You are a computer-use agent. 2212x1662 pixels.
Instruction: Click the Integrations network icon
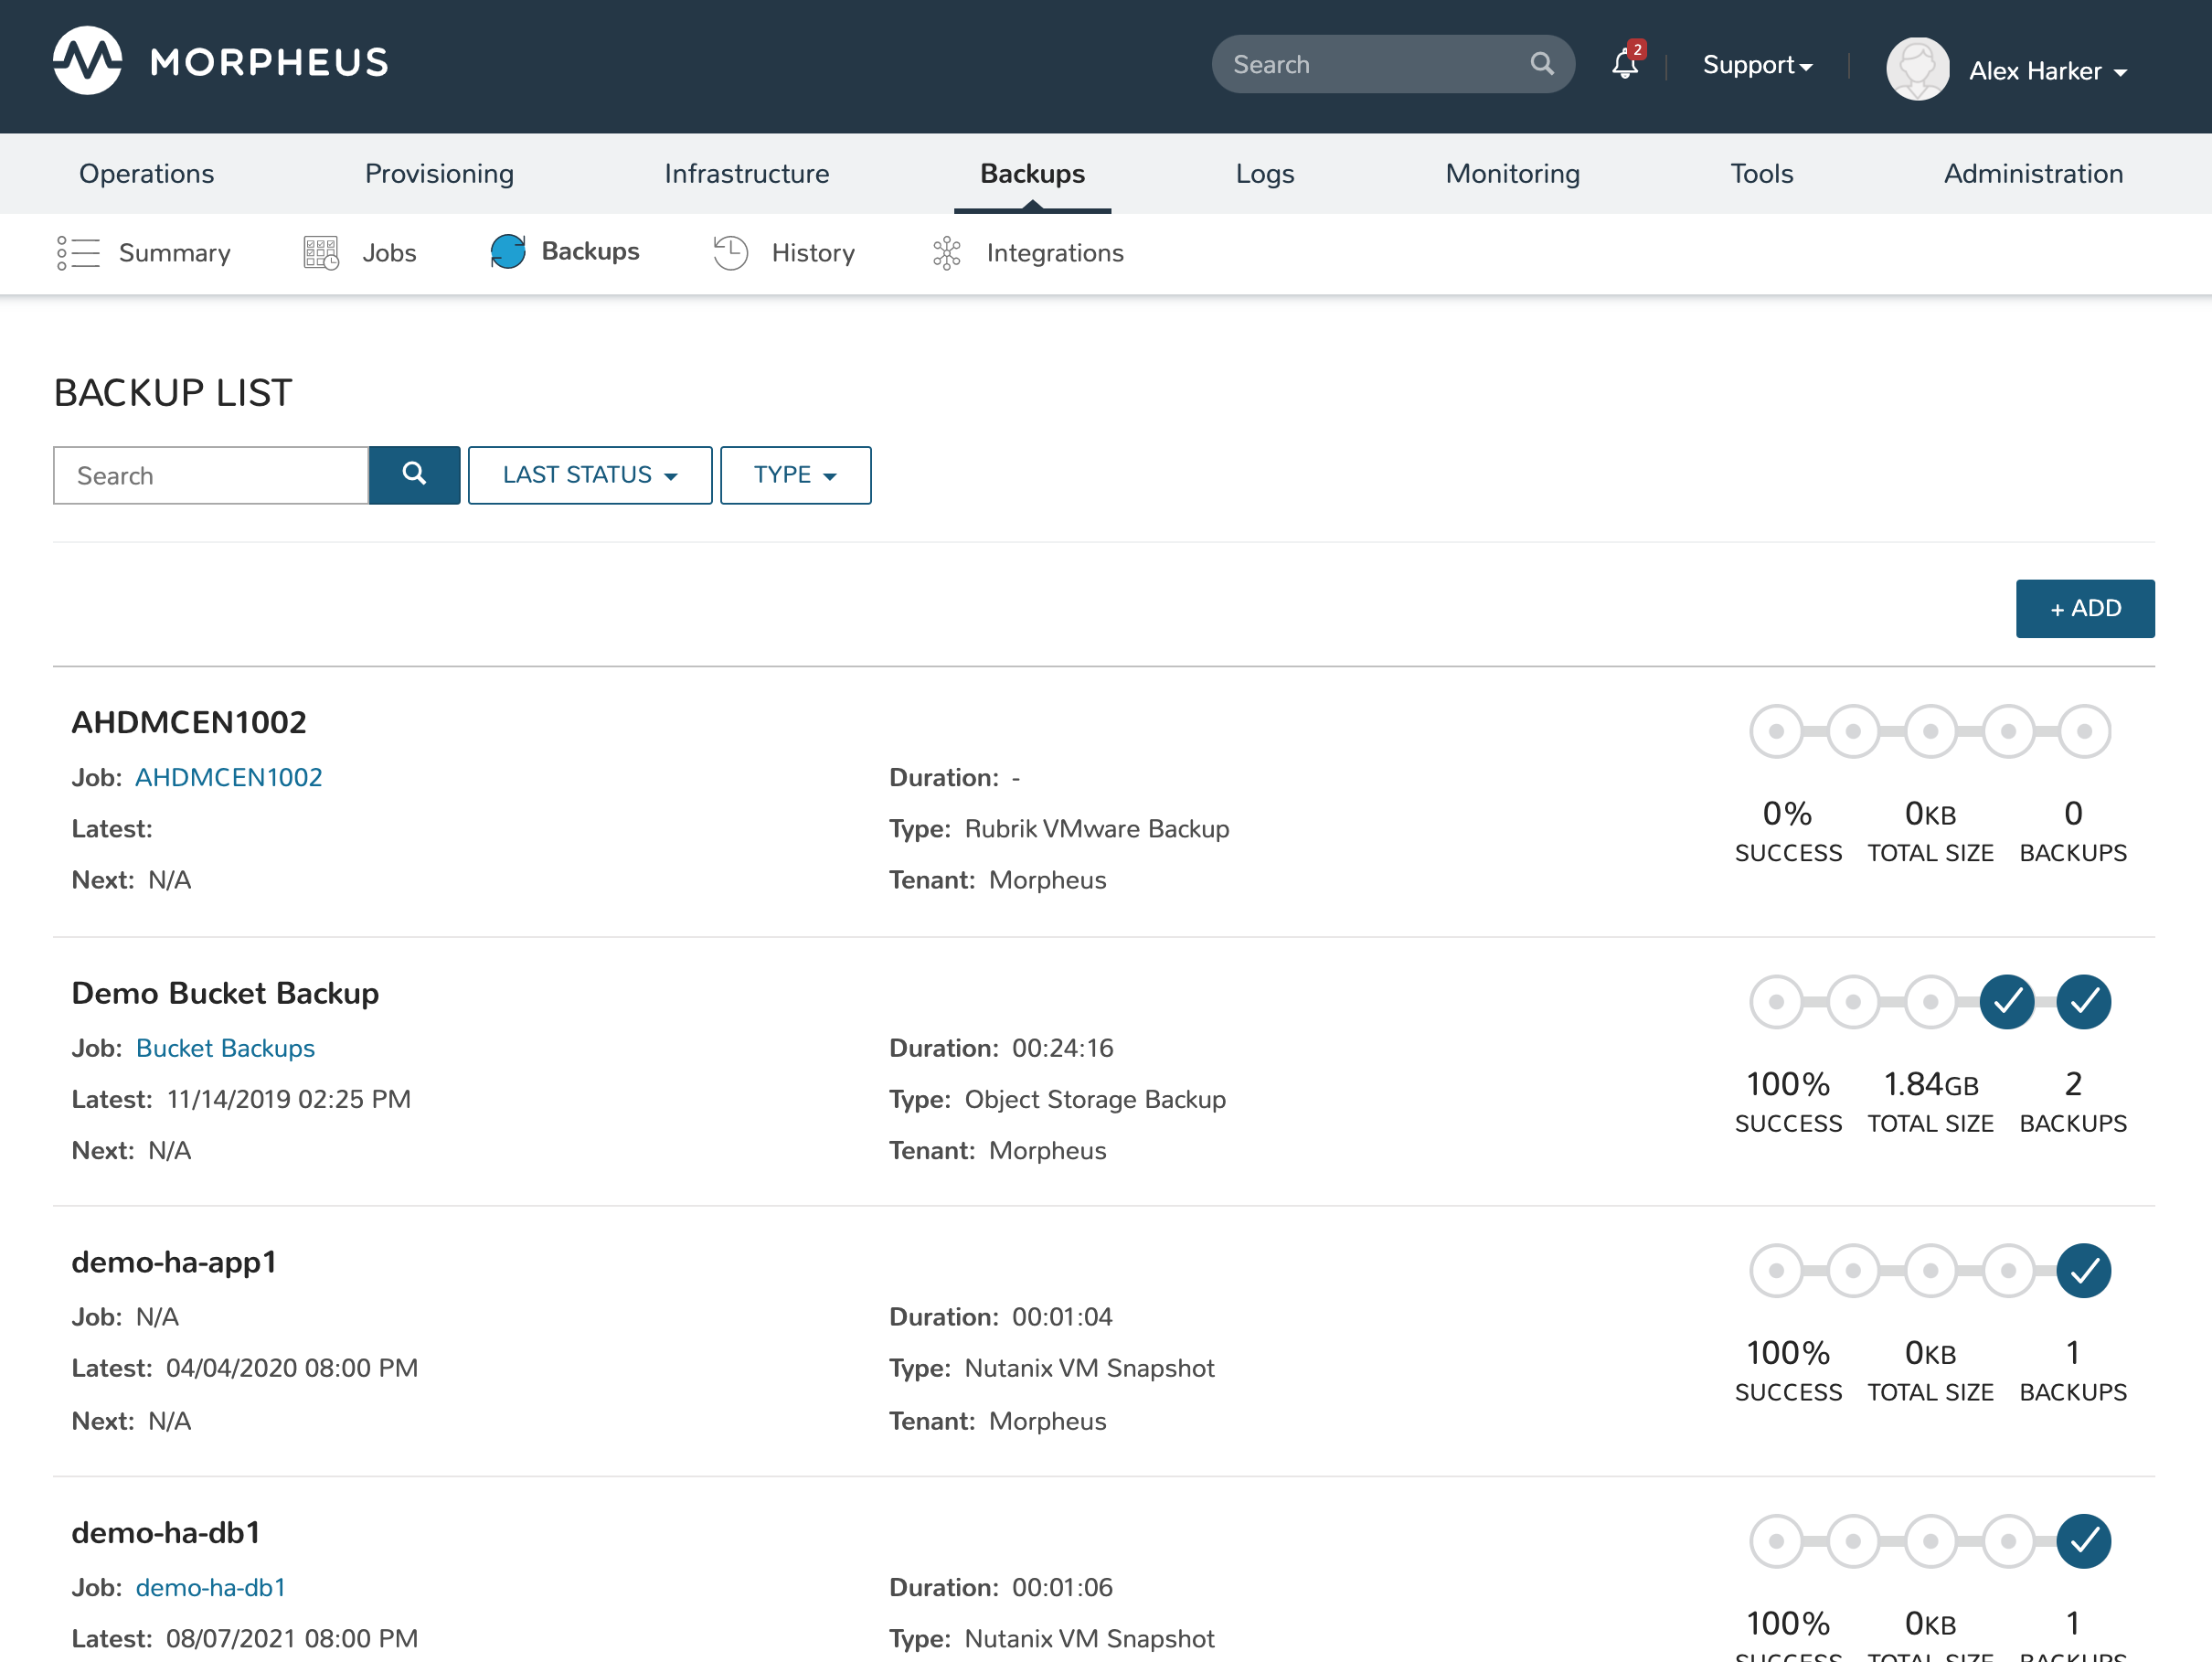tap(946, 253)
